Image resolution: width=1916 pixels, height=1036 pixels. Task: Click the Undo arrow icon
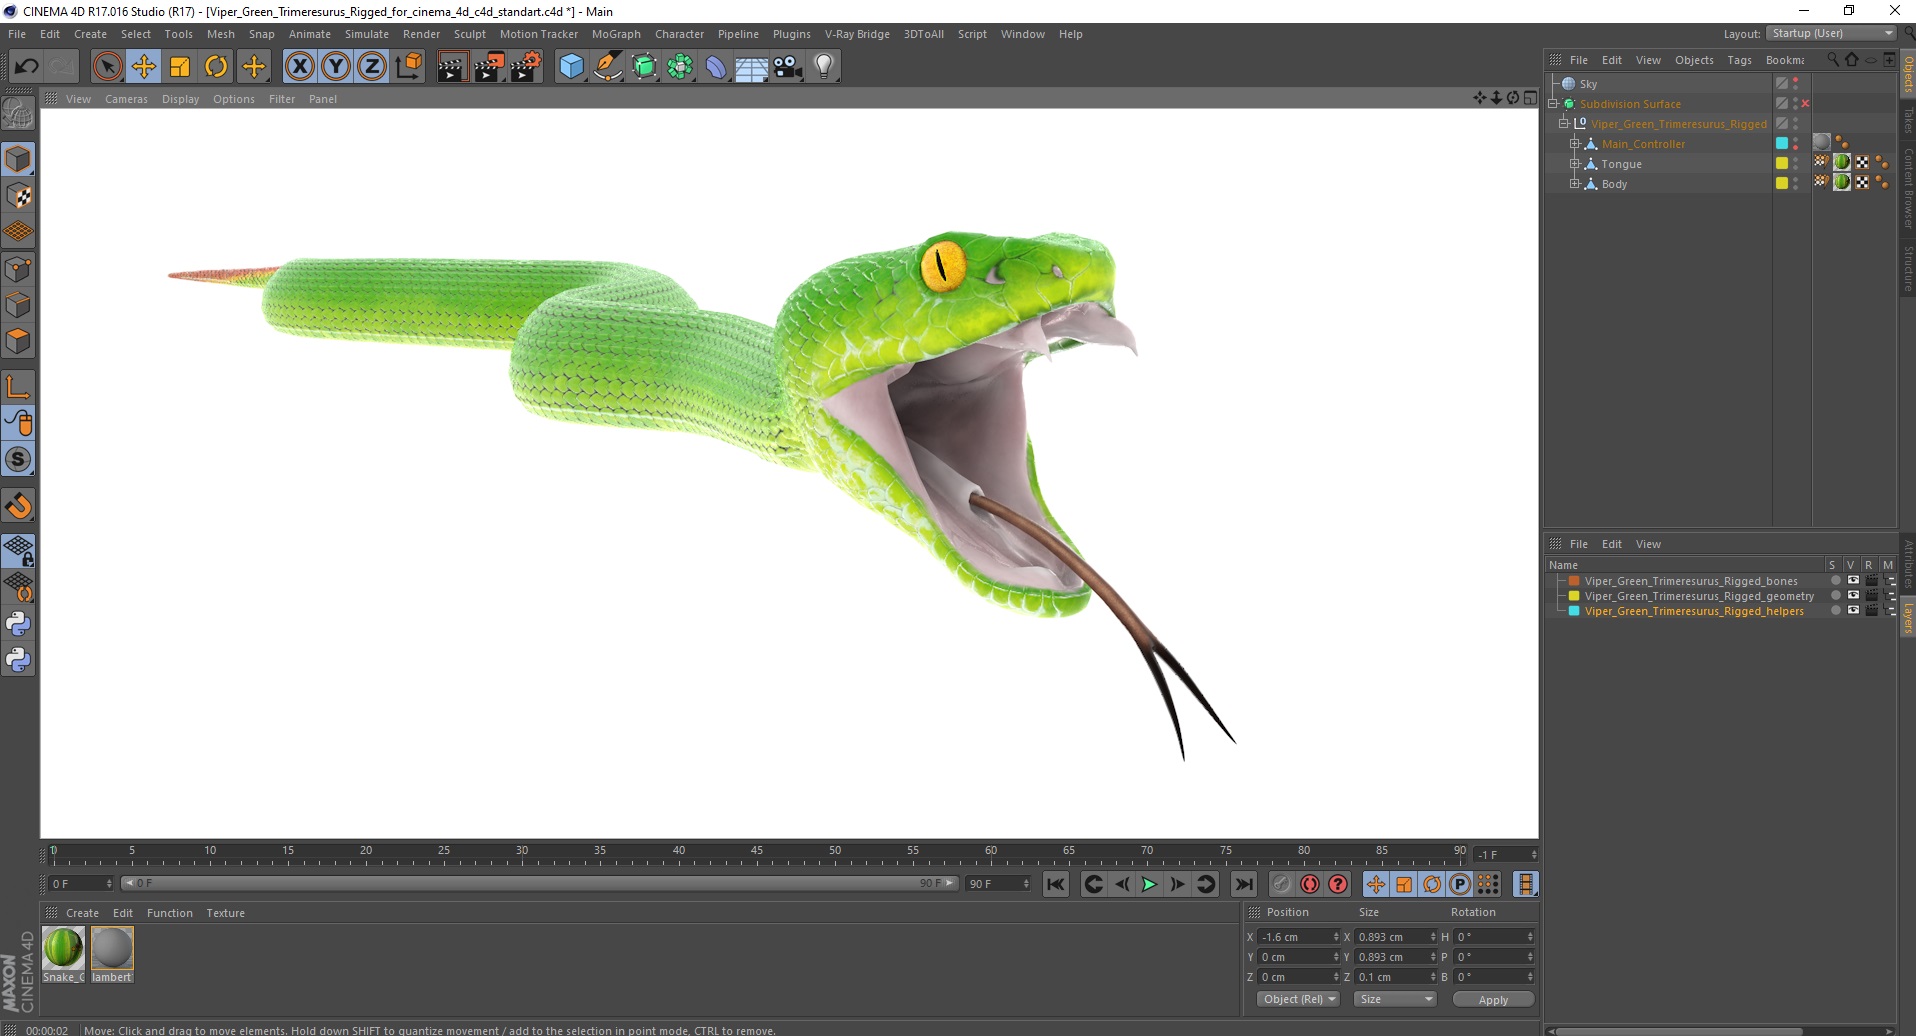coord(27,67)
